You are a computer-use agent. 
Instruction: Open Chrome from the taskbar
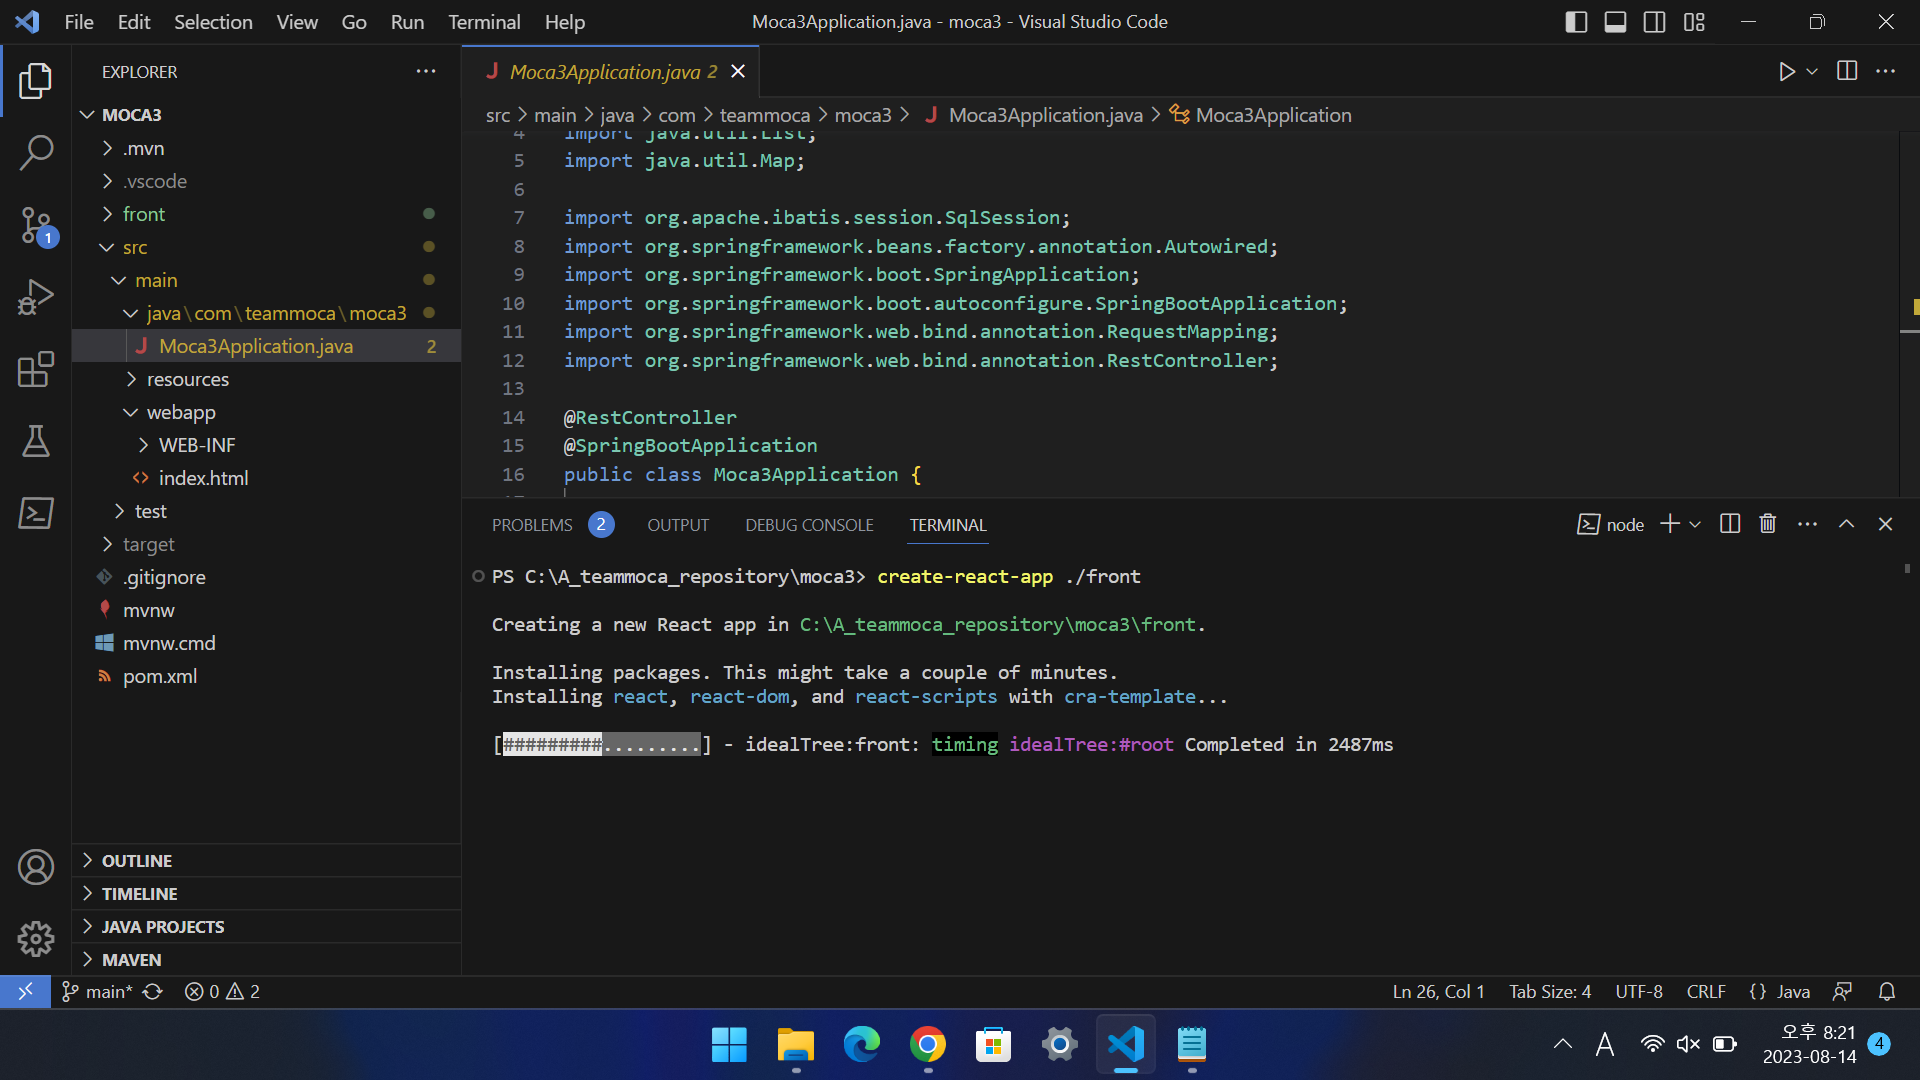coord(927,1045)
